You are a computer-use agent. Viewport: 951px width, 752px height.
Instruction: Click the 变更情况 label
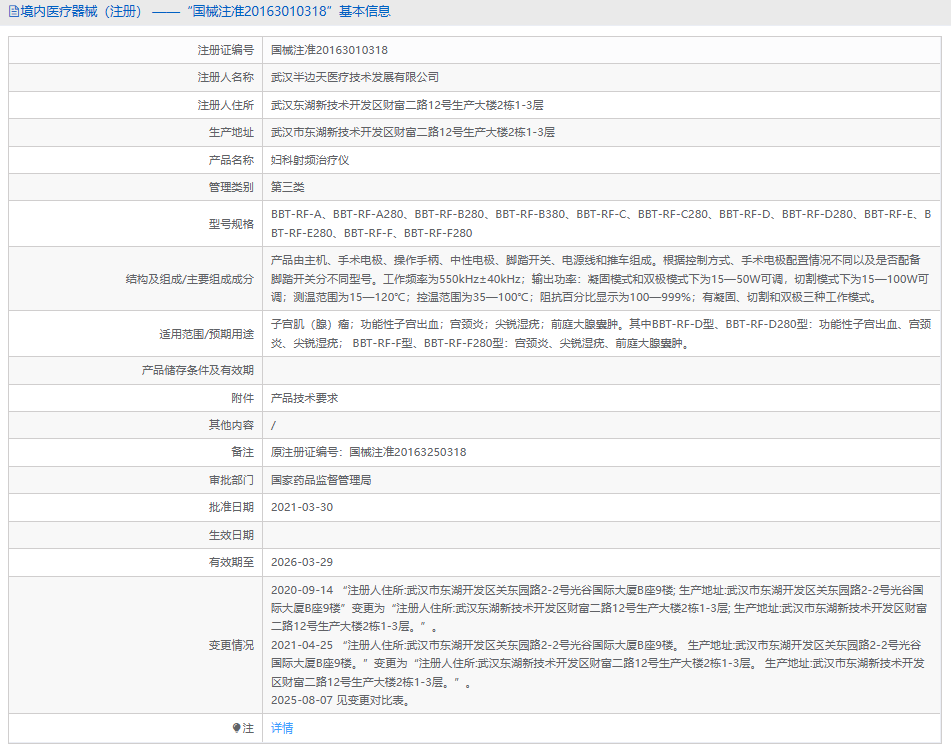[231, 645]
